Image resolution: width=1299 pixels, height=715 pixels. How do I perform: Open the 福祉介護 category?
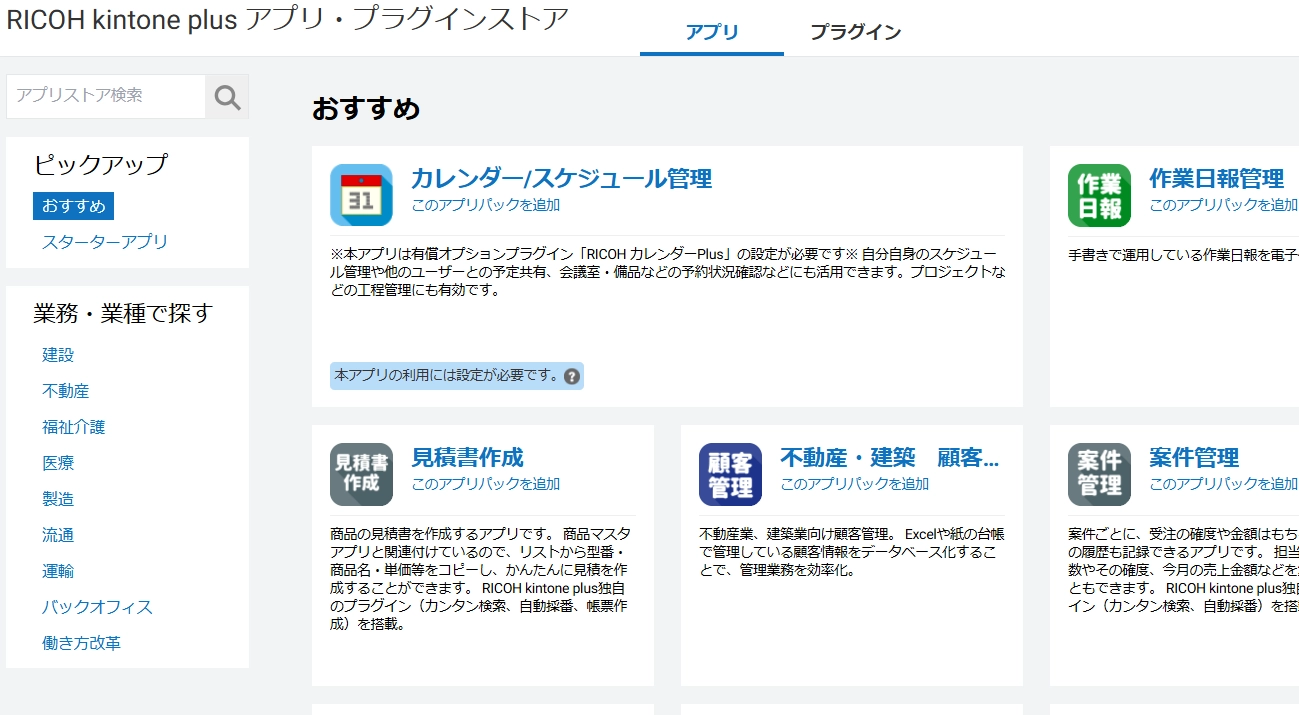[74, 427]
